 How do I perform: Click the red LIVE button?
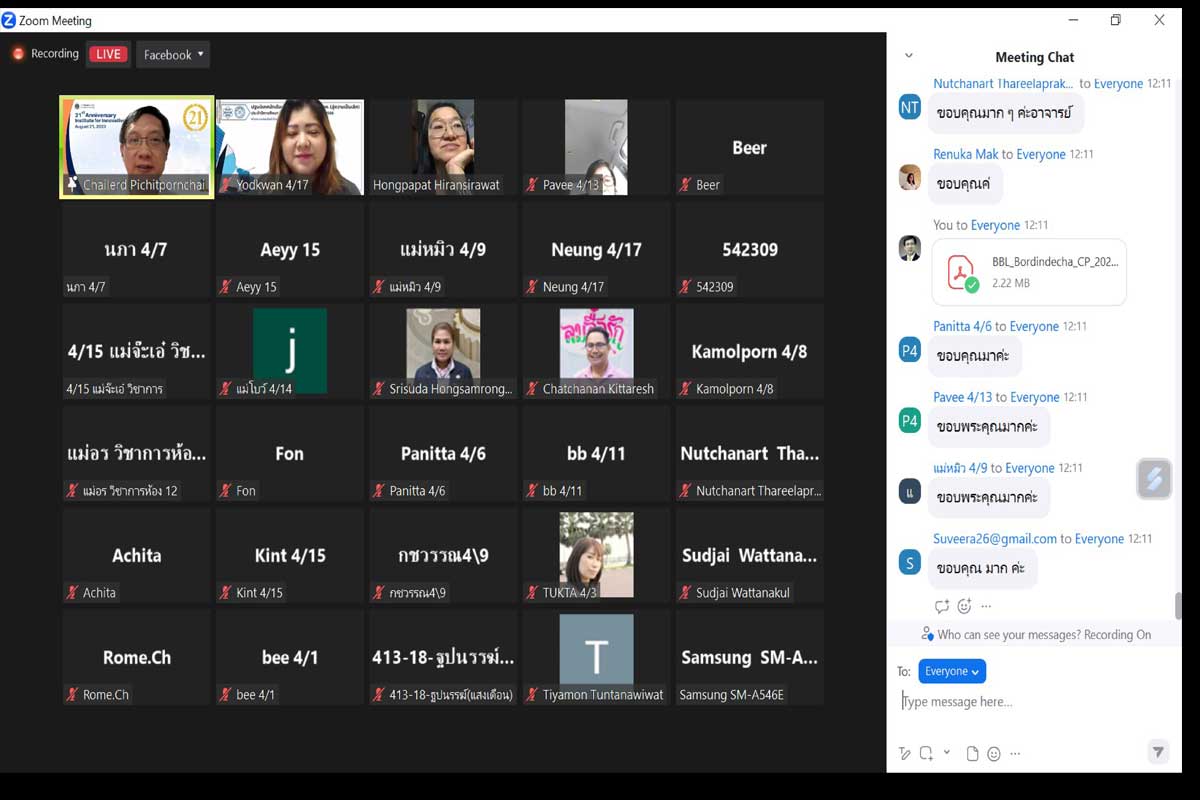pyautogui.click(x=108, y=55)
